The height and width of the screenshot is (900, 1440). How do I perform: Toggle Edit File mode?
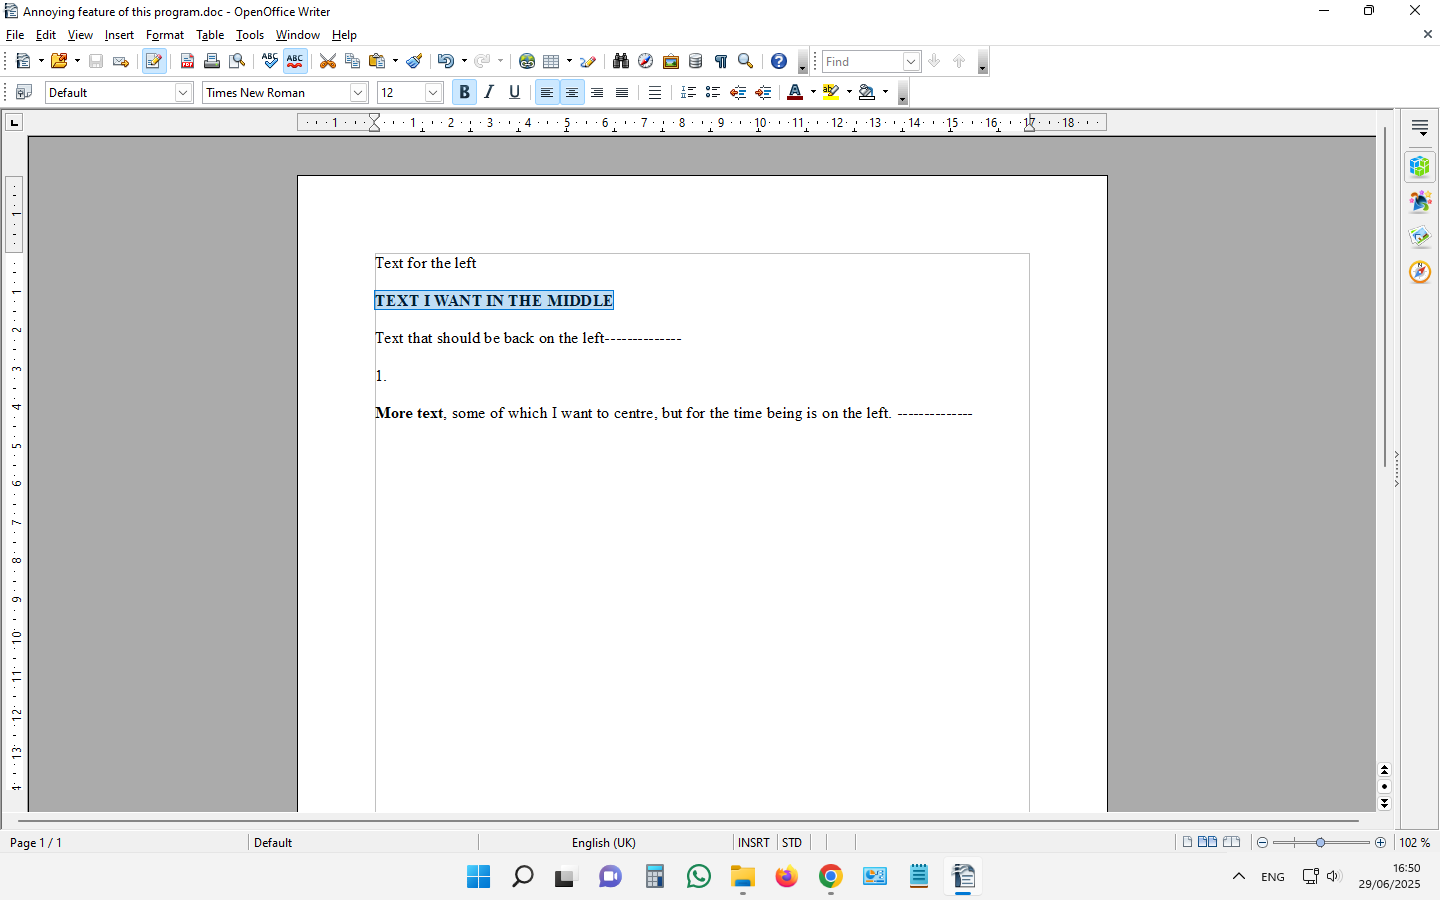point(154,61)
